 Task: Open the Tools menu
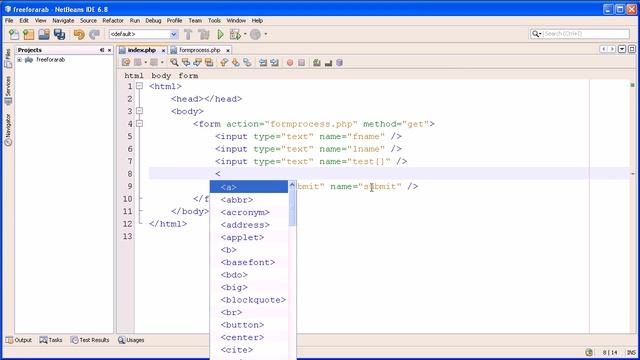pos(214,20)
